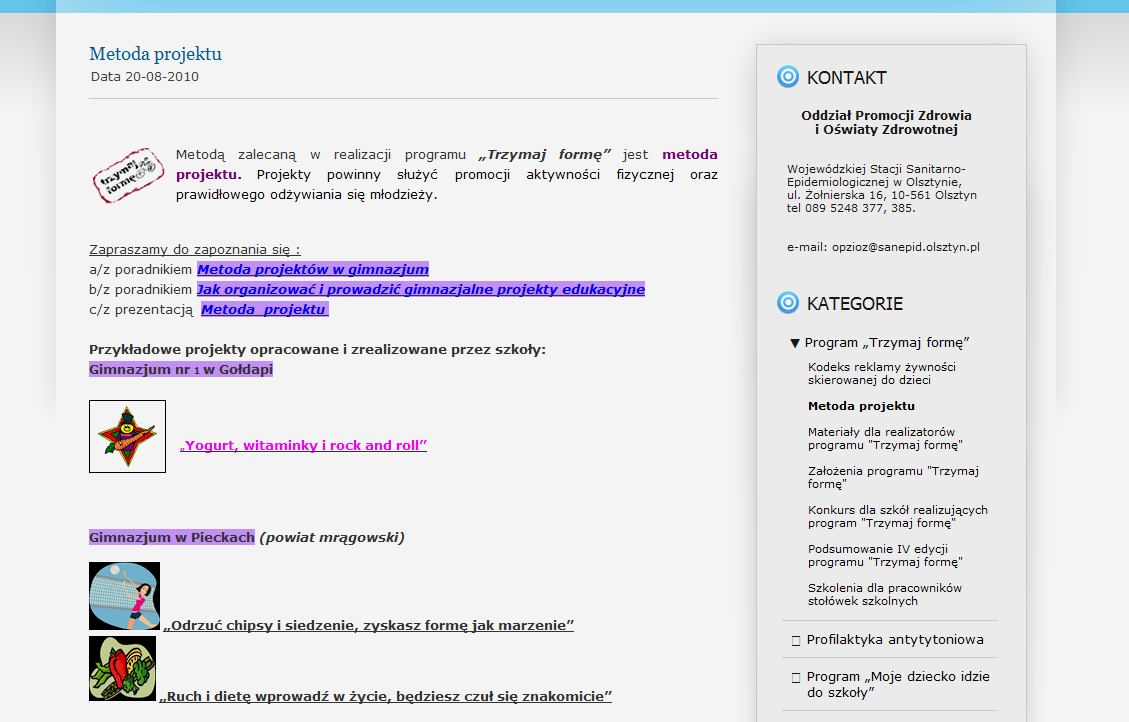Click the Zapraszamy do zapoznania się text
This screenshot has height=722, width=1129.
click(x=194, y=249)
